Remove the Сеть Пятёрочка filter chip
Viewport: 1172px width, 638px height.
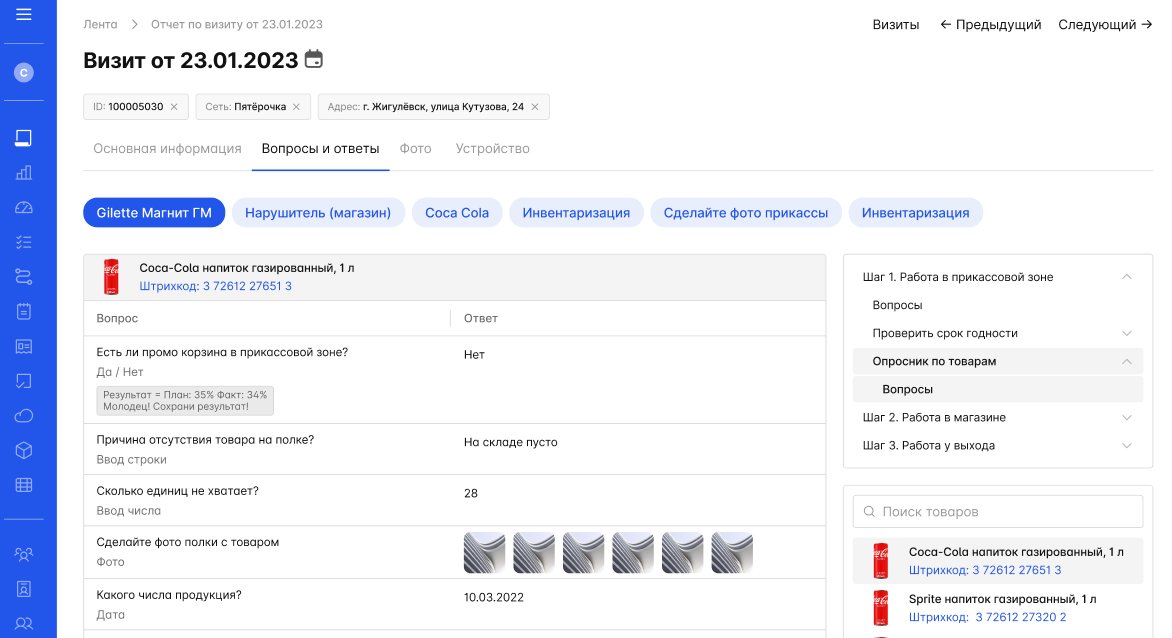click(296, 107)
